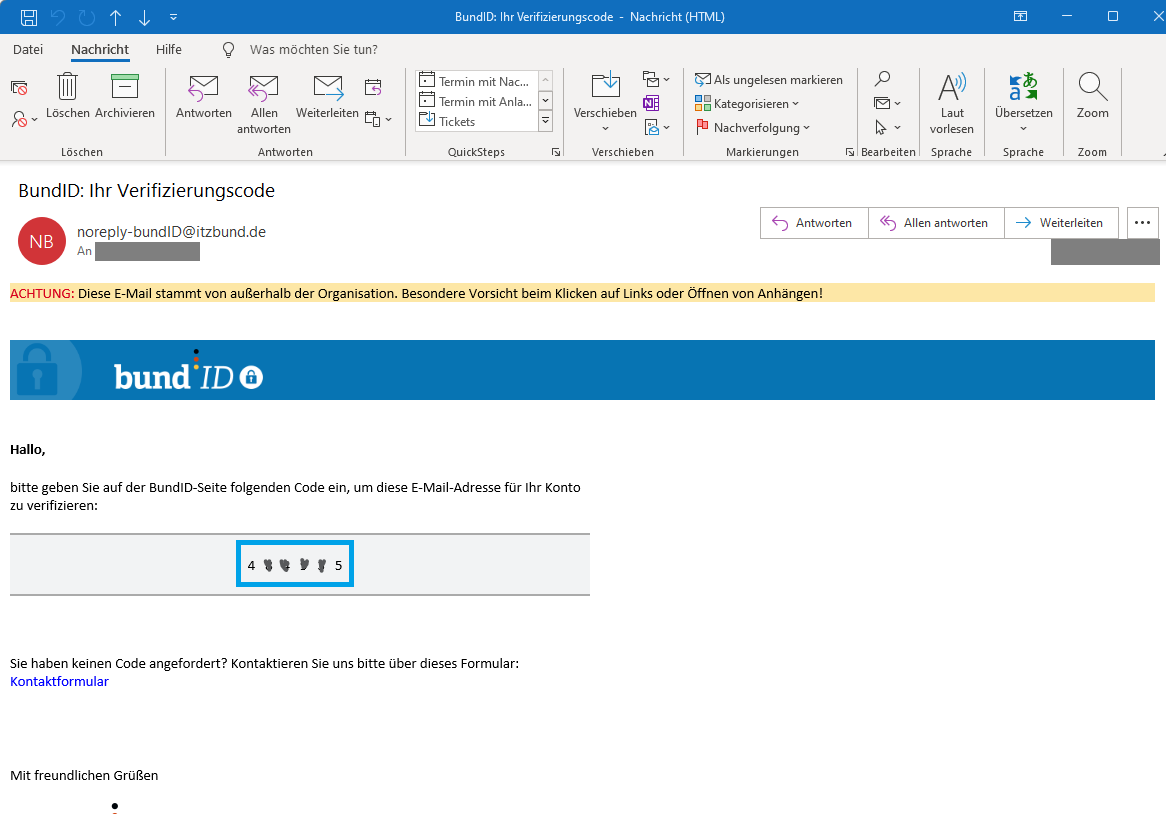Screen dimensions: 1166x814
Task: Click the email subject 'BundID: Ihr Verifizierungscode'
Action: [x=146, y=190]
